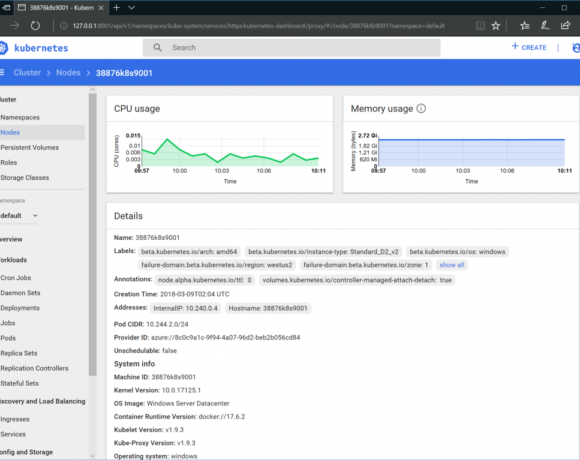
Task: Open Roles in sidebar
Action: [9, 163]
